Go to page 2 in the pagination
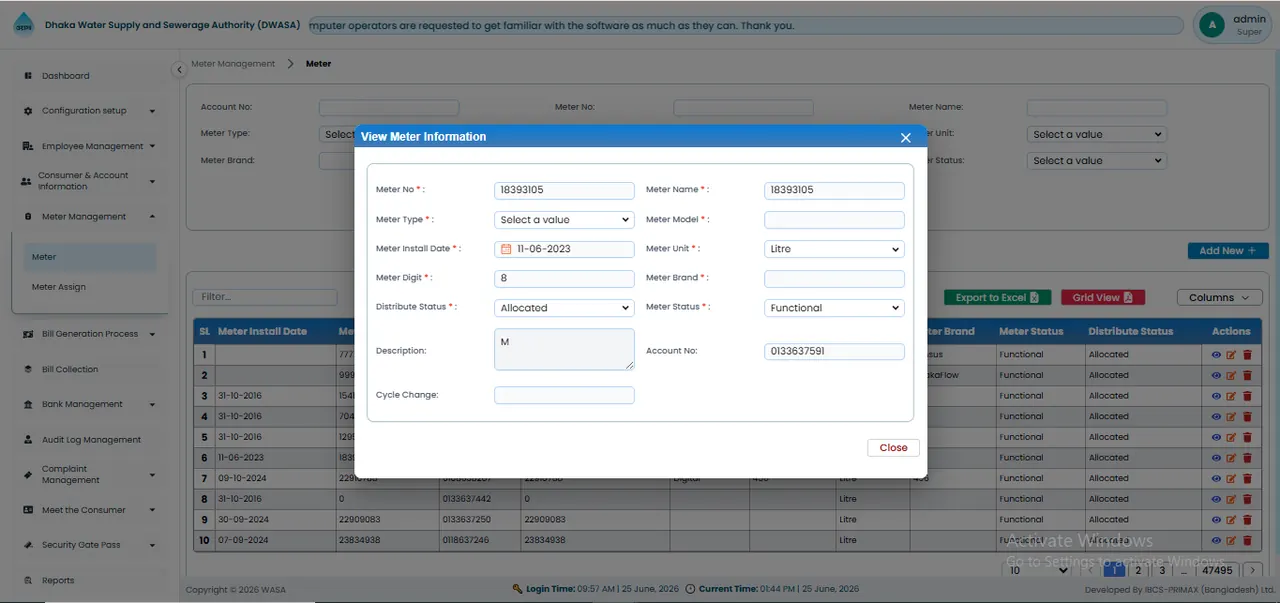Viewport: 1280px width, 603px height. (1138, 570)
